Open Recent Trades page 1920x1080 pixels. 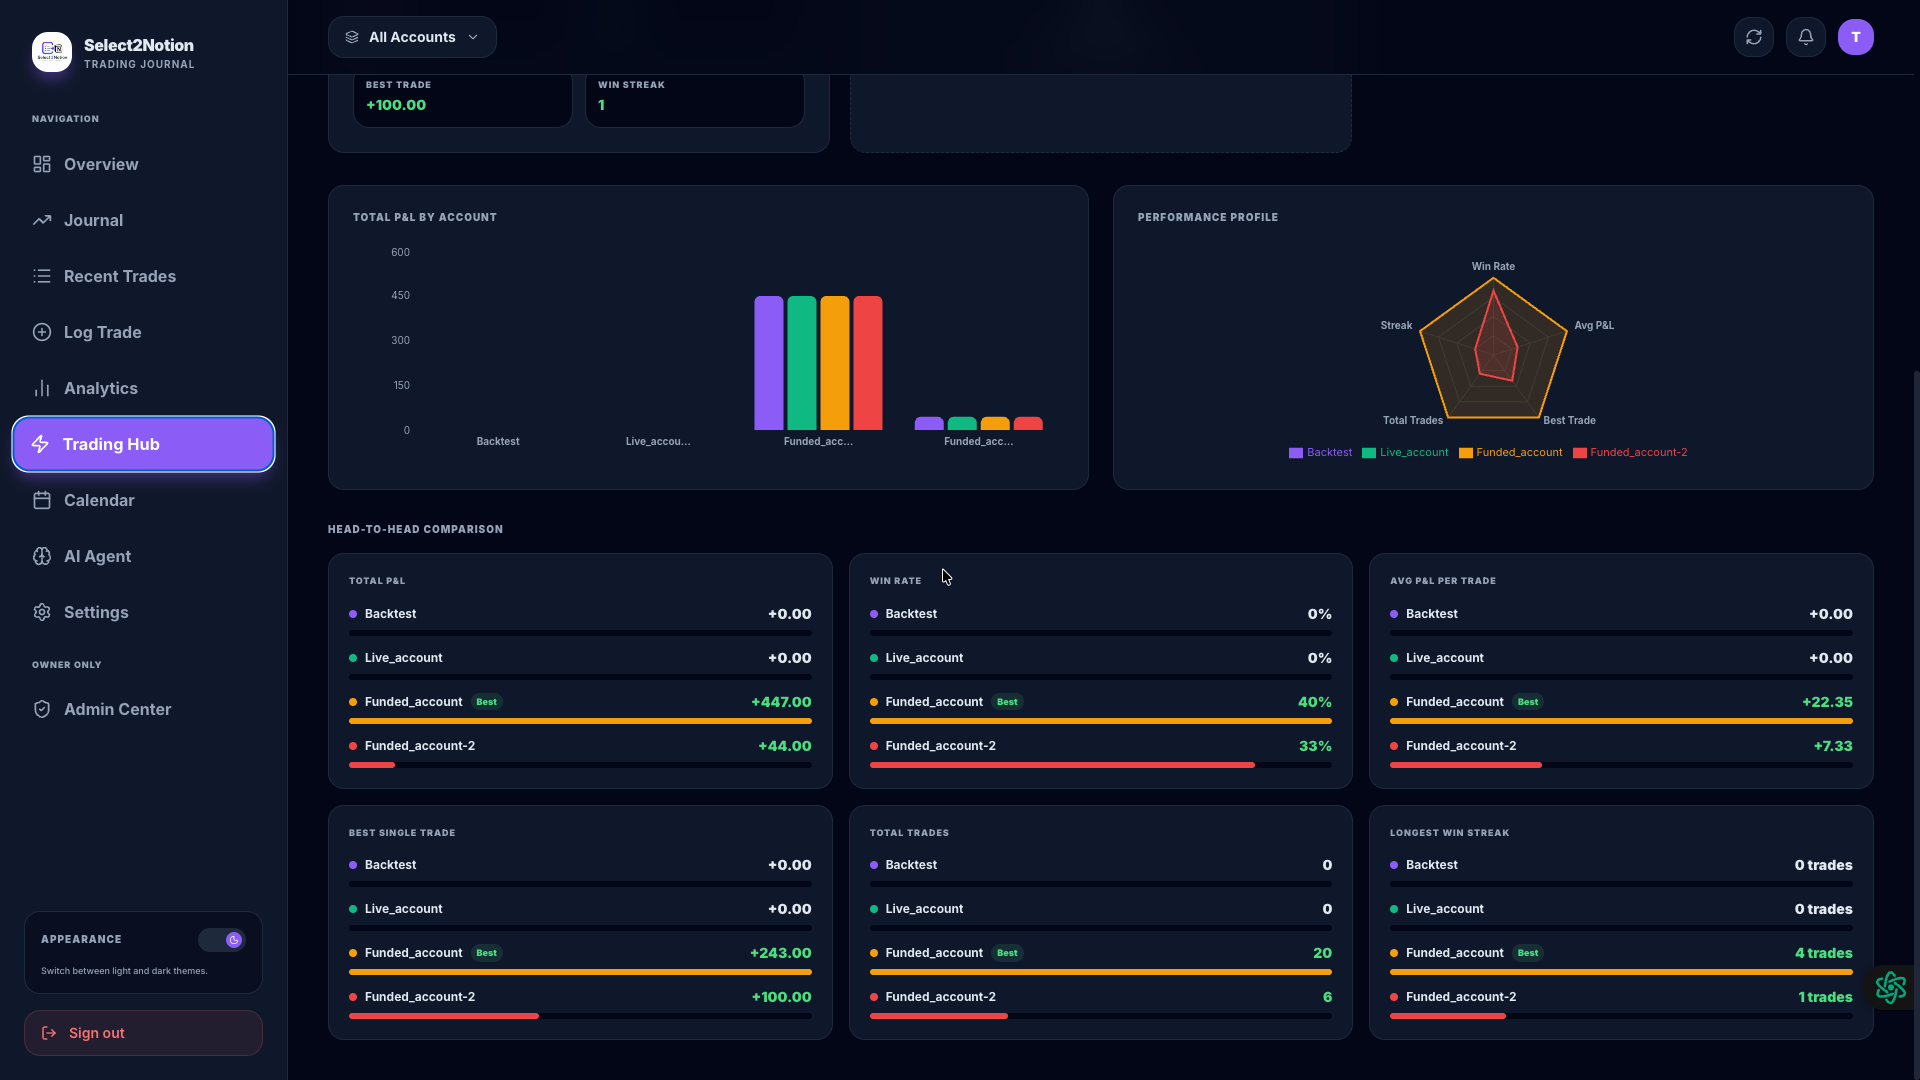(143, 276)
